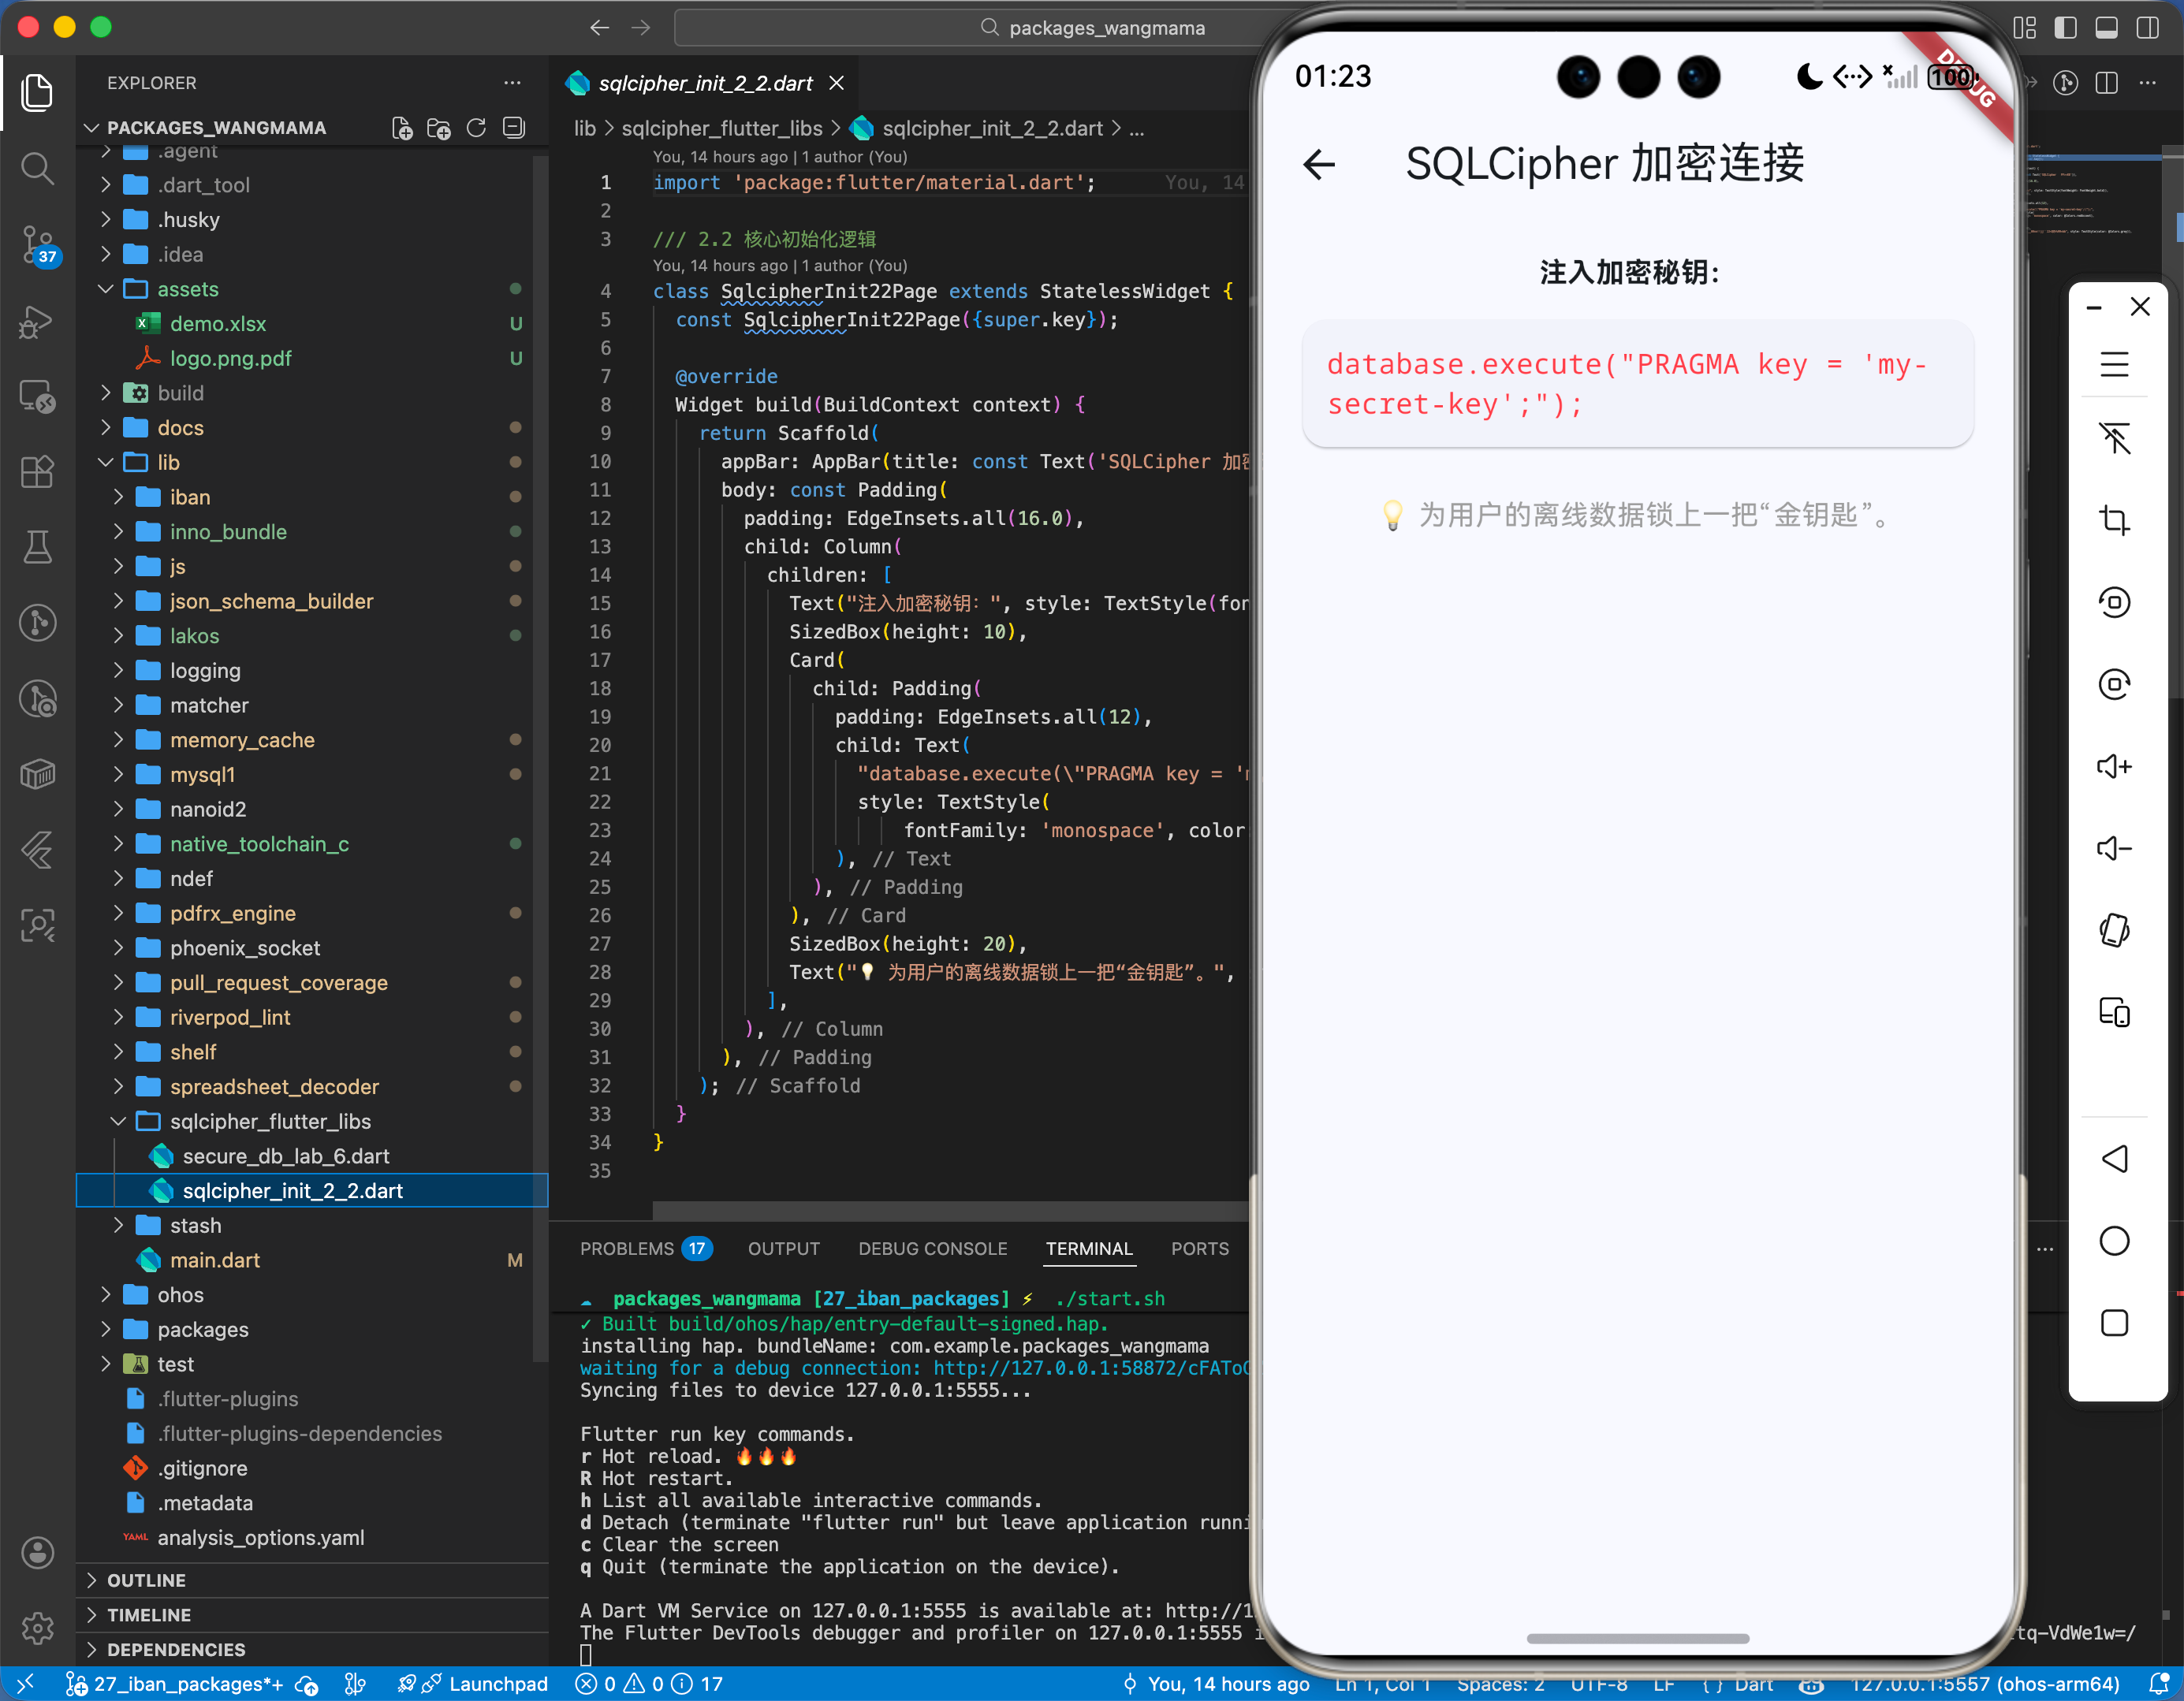This screenshot has width=2184, height=1701.
Task: Click the ohos-arm64 device selector
Action: (x=1984, y=1684)
